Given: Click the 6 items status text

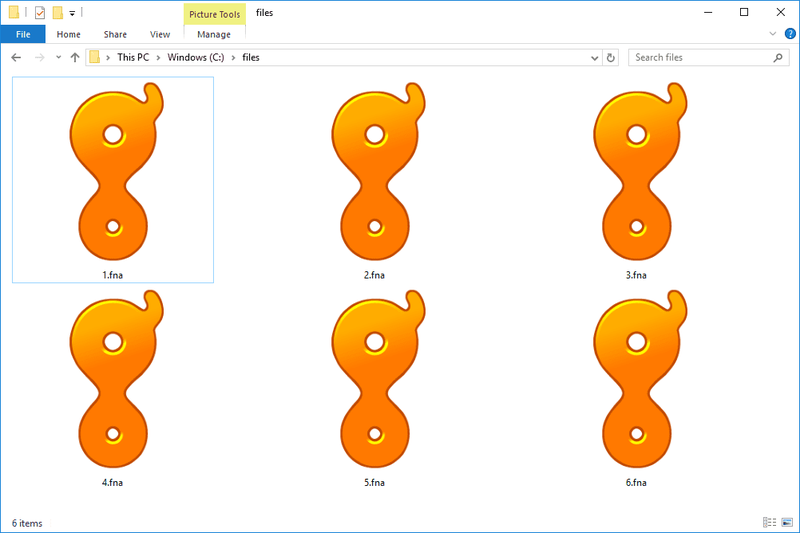Looking at the screenshot, I should click(27, 523).
